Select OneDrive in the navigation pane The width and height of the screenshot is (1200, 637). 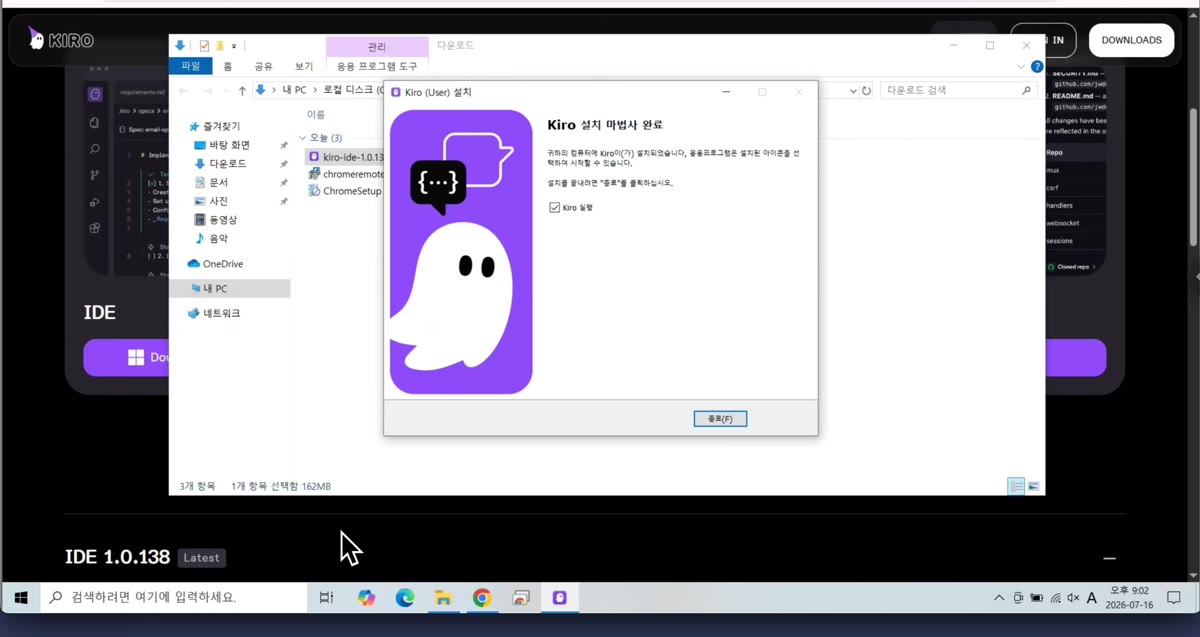pyautogui.click(x=215, y=264)
